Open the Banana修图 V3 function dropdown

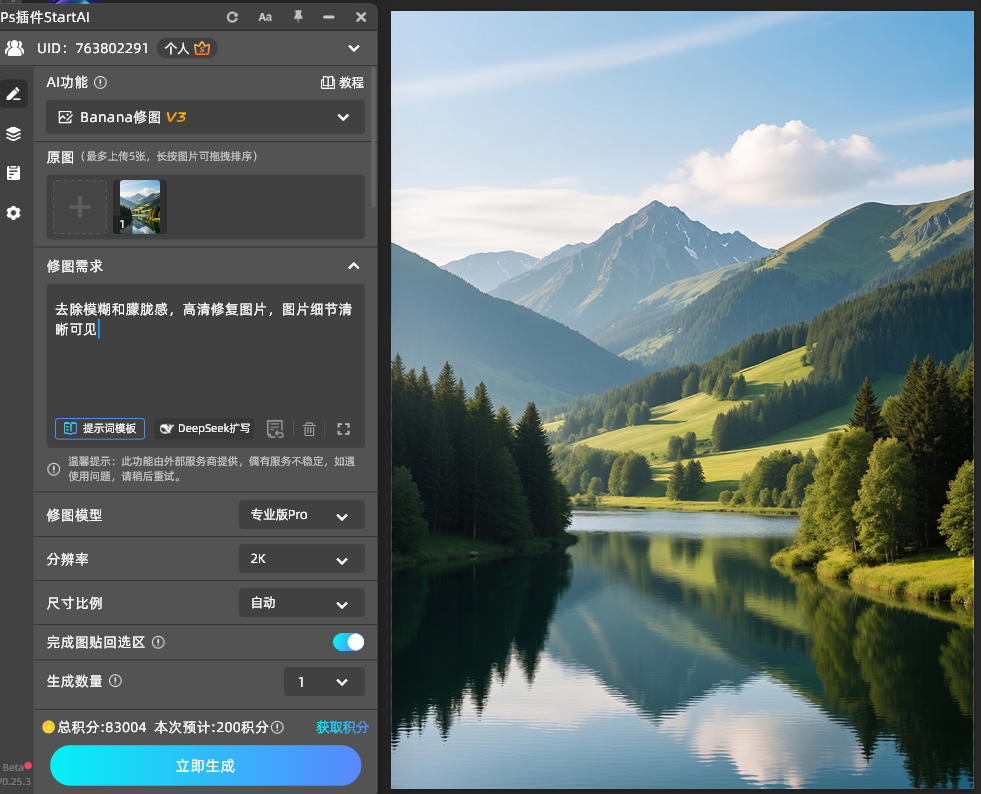(x=205, y=117)
